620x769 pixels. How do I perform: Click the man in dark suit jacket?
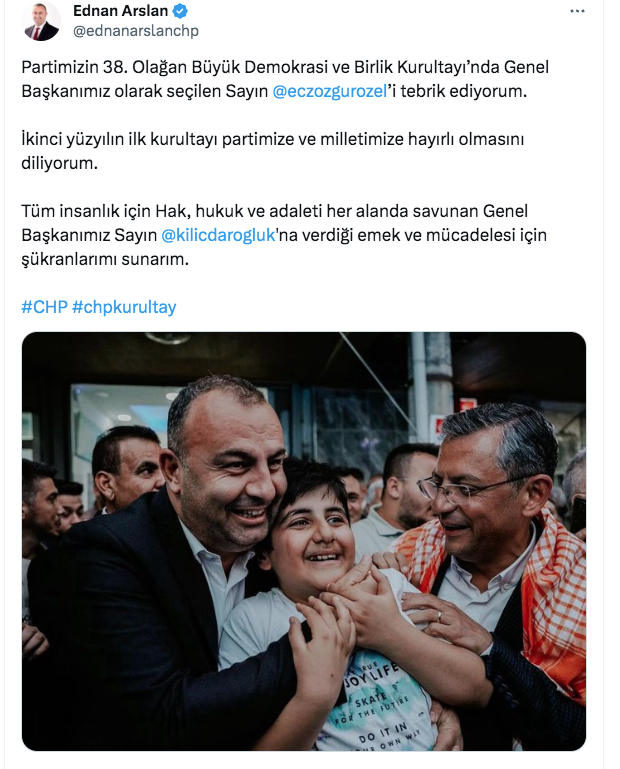tap(162, 564)
